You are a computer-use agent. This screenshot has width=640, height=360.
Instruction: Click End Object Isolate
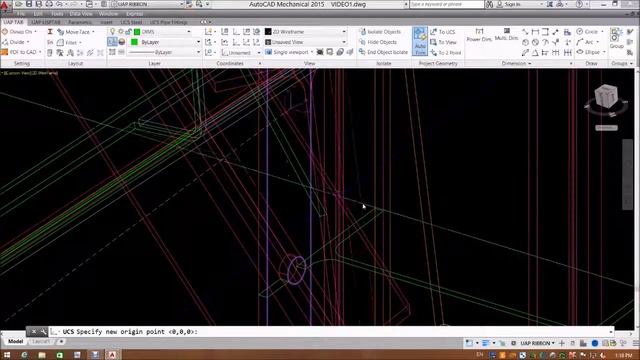[383, 52]
